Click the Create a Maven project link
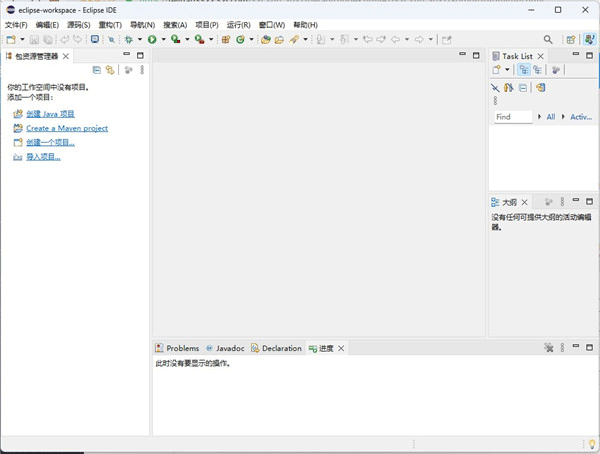This screenshot has height=454, width=600. [x=66, y=128]
